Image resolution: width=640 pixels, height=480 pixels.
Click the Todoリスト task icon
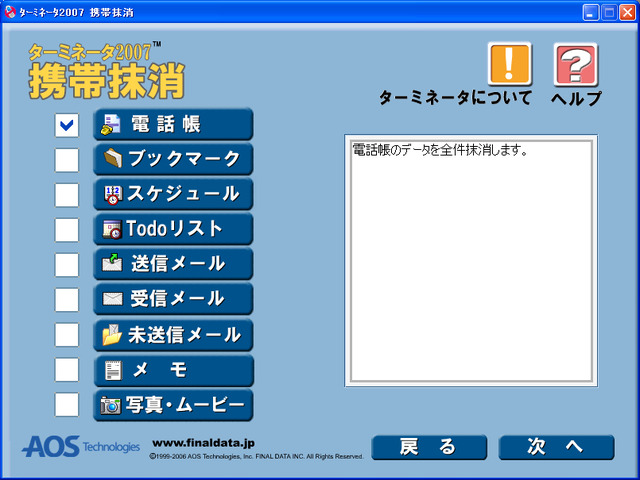click(x=112, y=229)
